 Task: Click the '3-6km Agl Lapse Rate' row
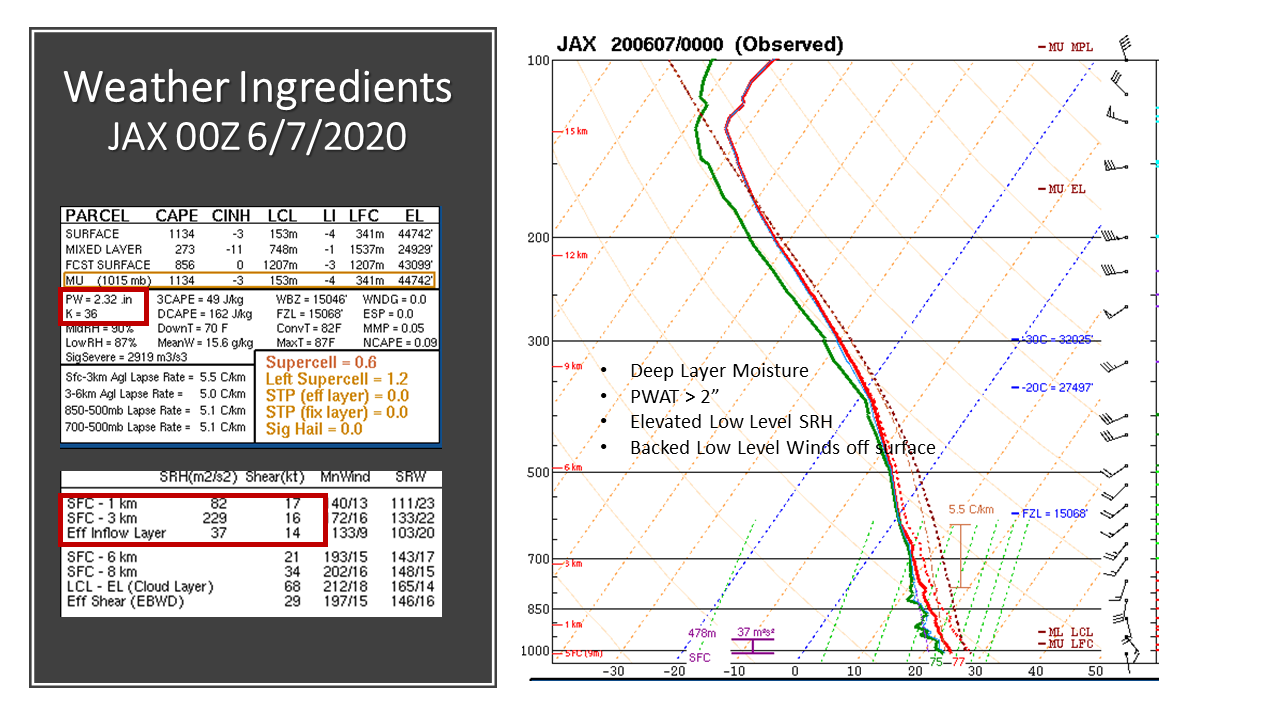(155, 395)
